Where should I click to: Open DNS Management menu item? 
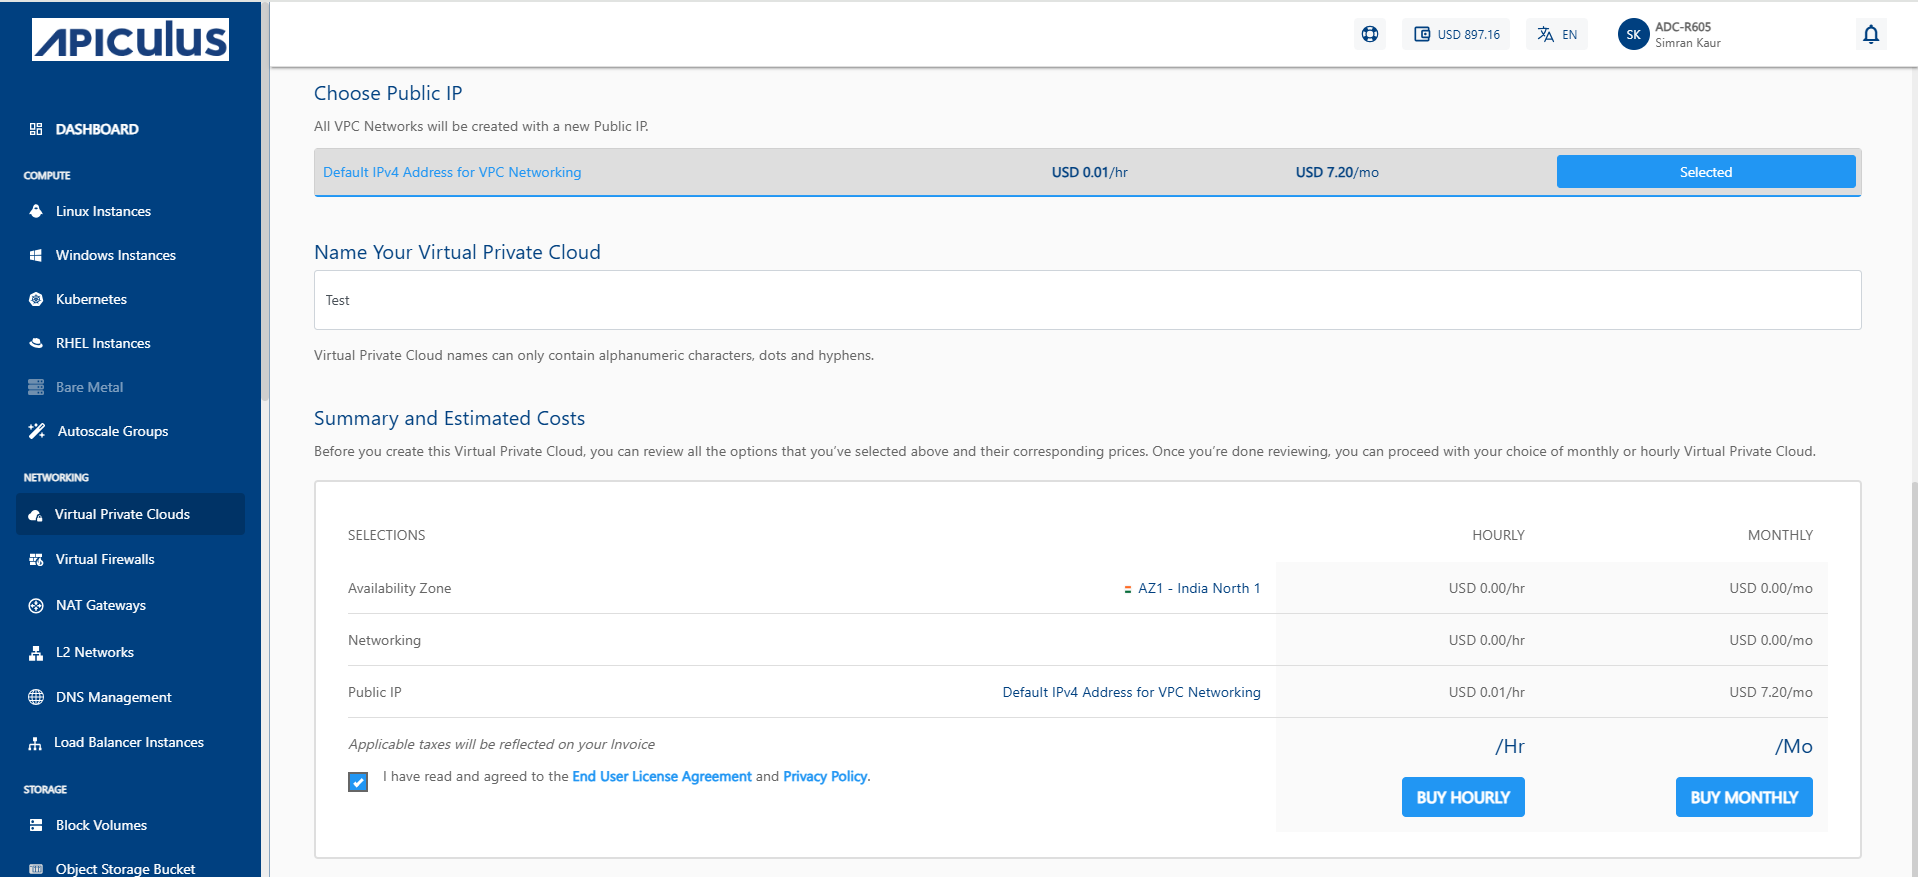[x=114, y=697]
